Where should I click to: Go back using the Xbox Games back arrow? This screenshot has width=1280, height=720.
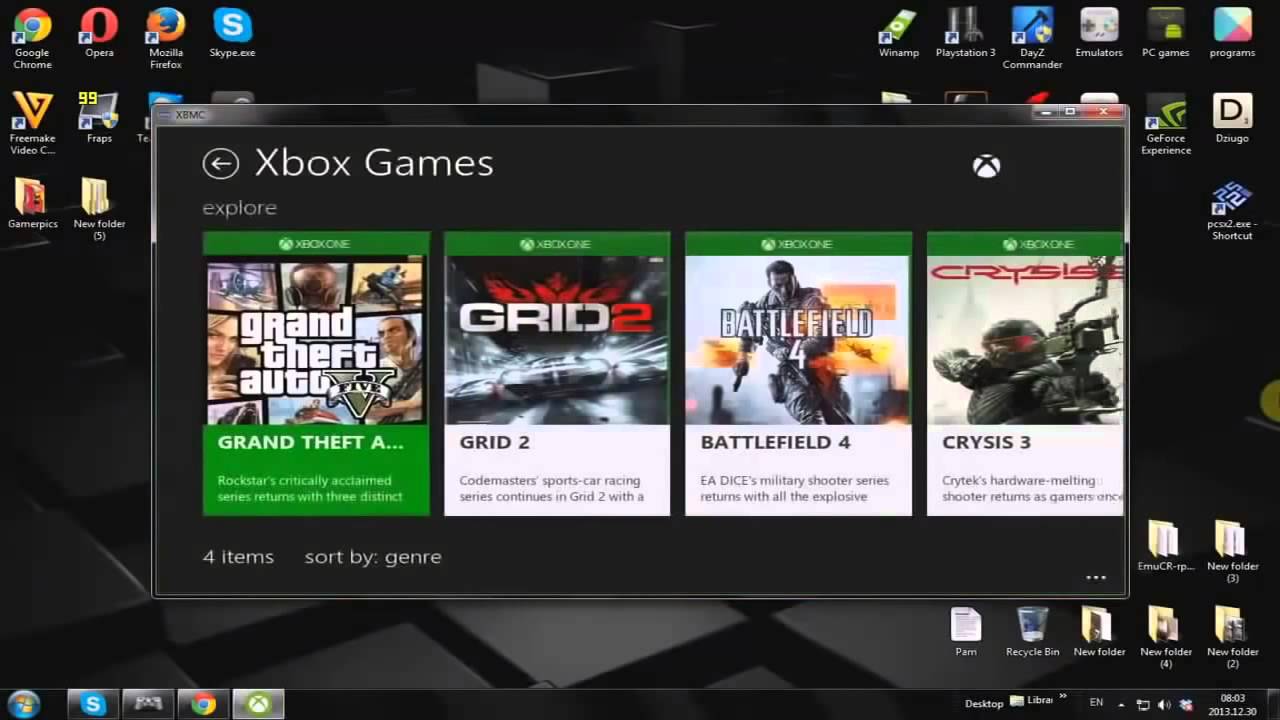pyautogui.click(x=221, y=163)
